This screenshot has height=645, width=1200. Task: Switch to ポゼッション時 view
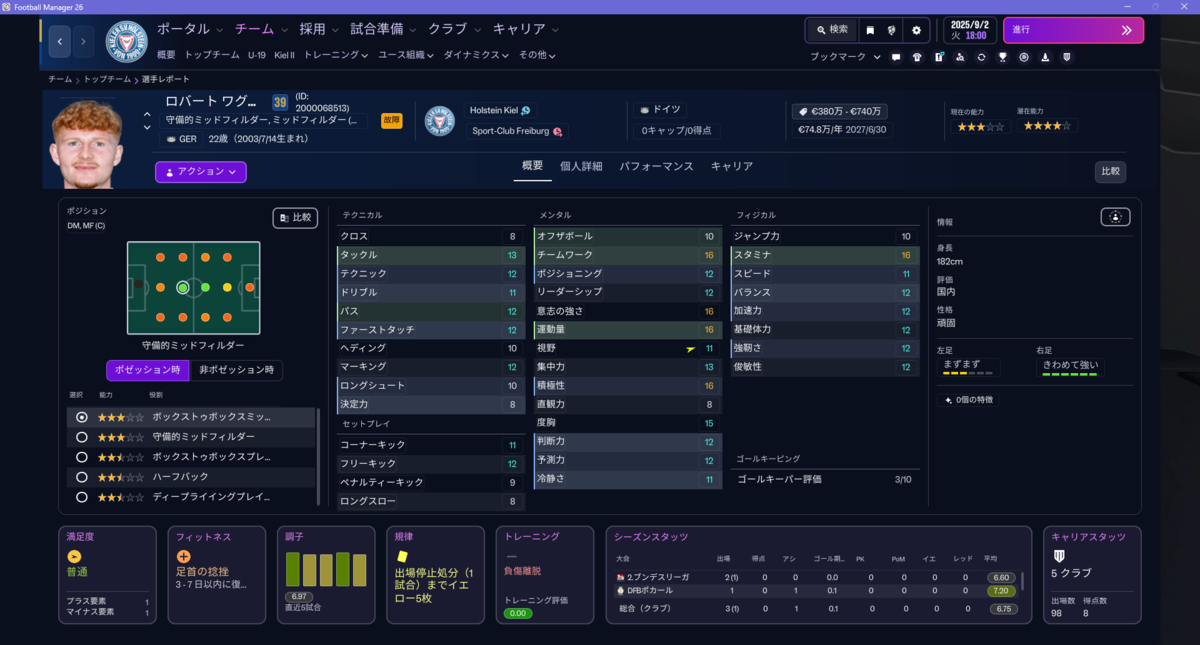tap(147, 370)
